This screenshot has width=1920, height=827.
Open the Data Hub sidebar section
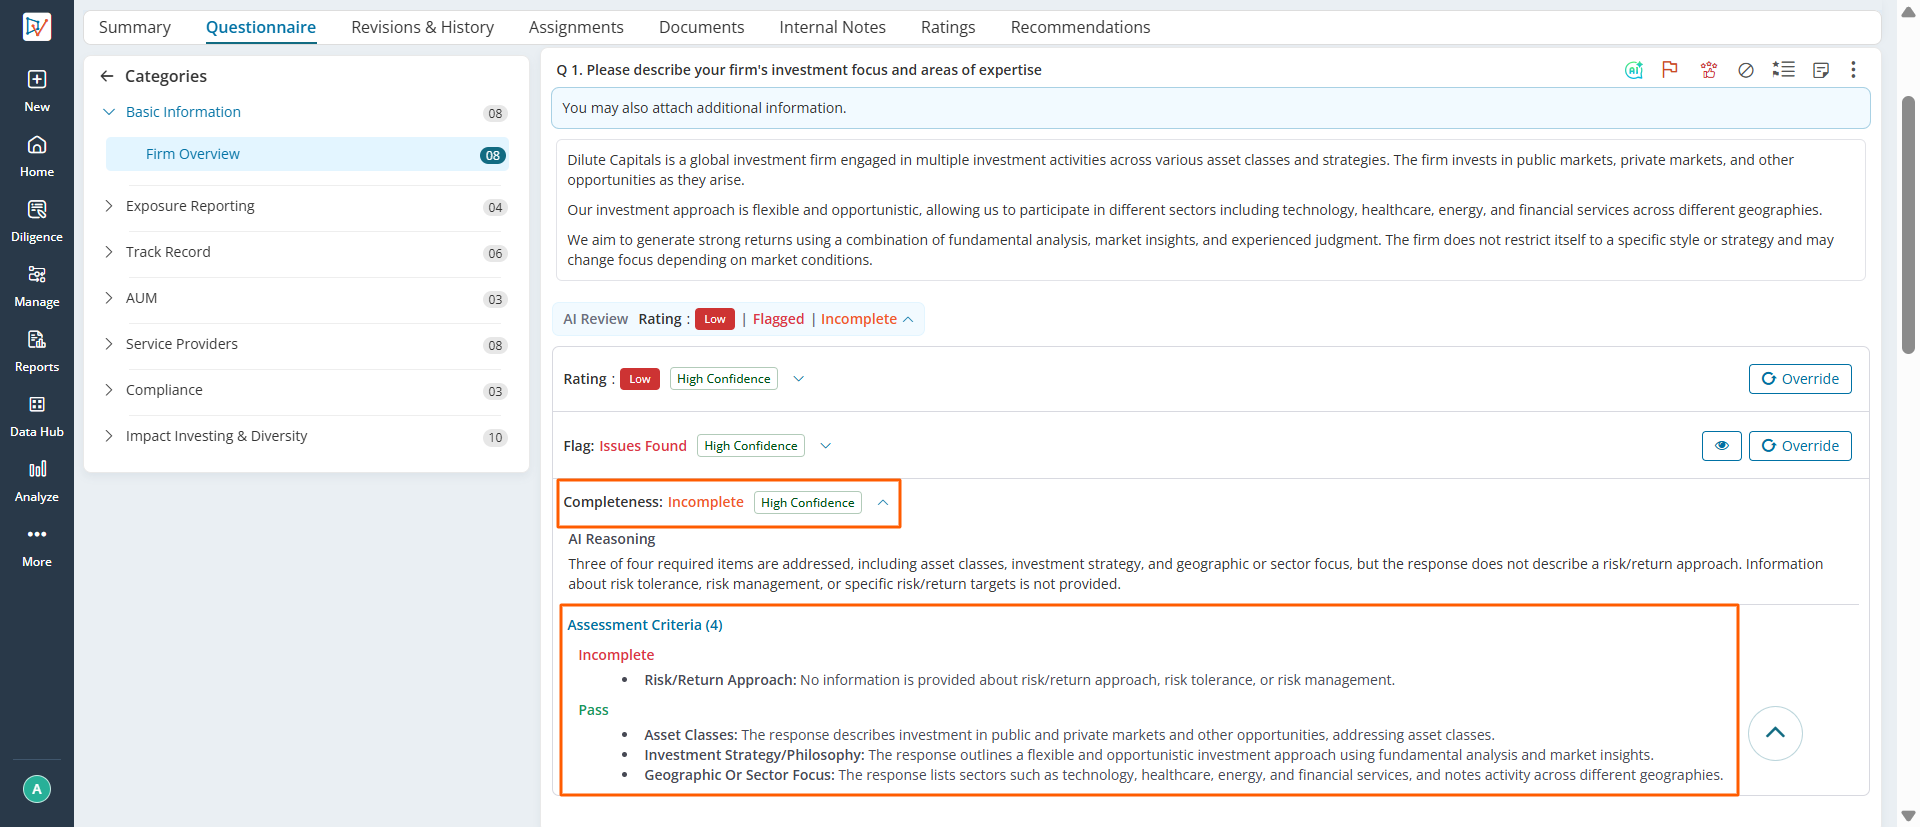coord(37,415)
